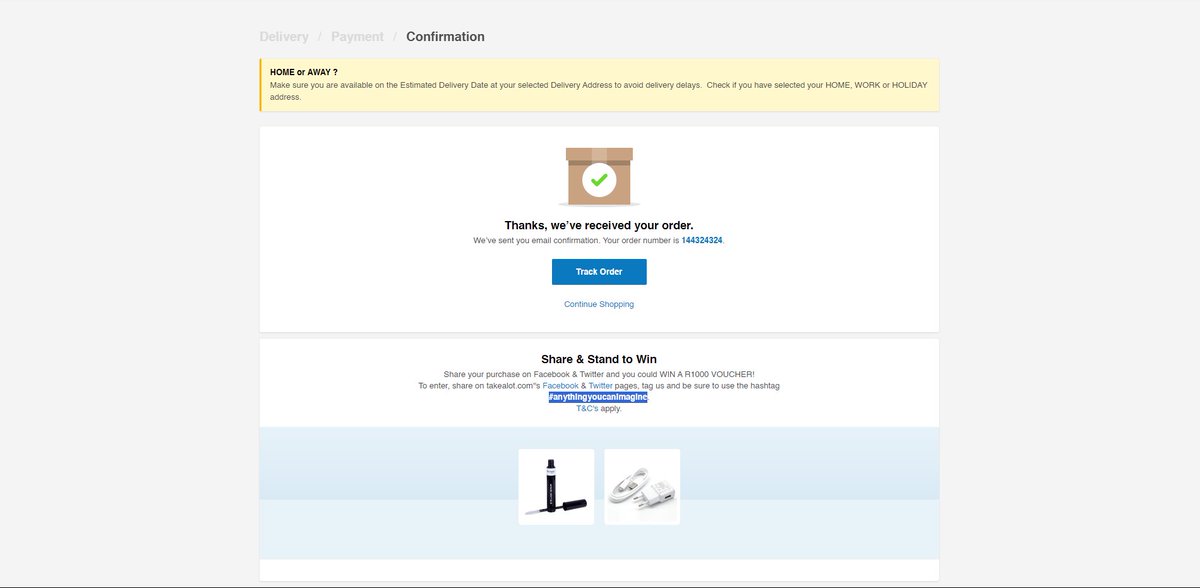Click the white charger cable product thumbnail

(642, 486)
